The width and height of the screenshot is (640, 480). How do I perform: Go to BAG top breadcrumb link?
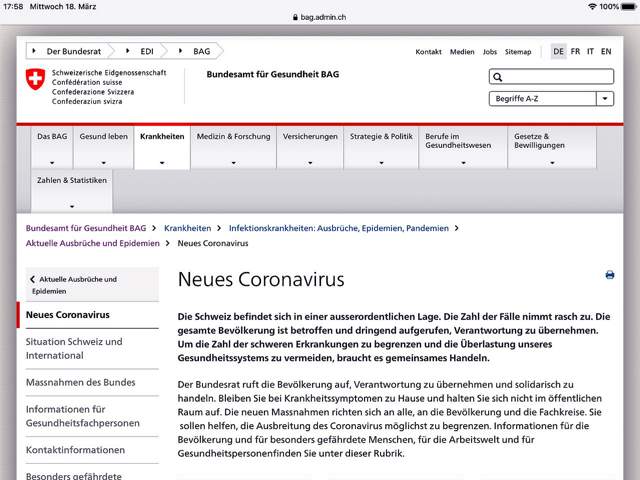(202, 51)
